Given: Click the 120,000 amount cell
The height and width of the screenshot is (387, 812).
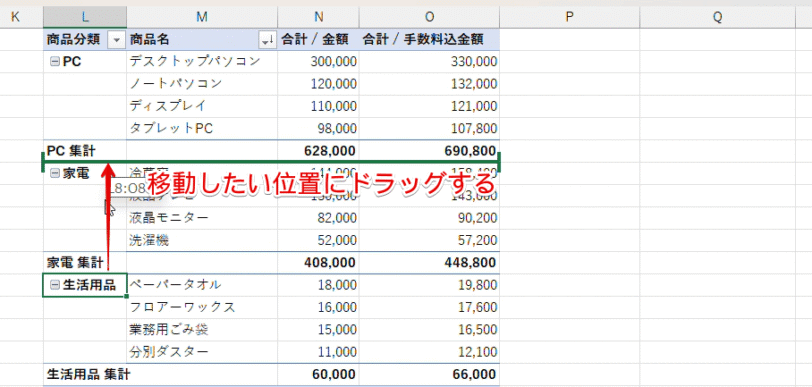Looking at the screenshot, I should (318, 84).
